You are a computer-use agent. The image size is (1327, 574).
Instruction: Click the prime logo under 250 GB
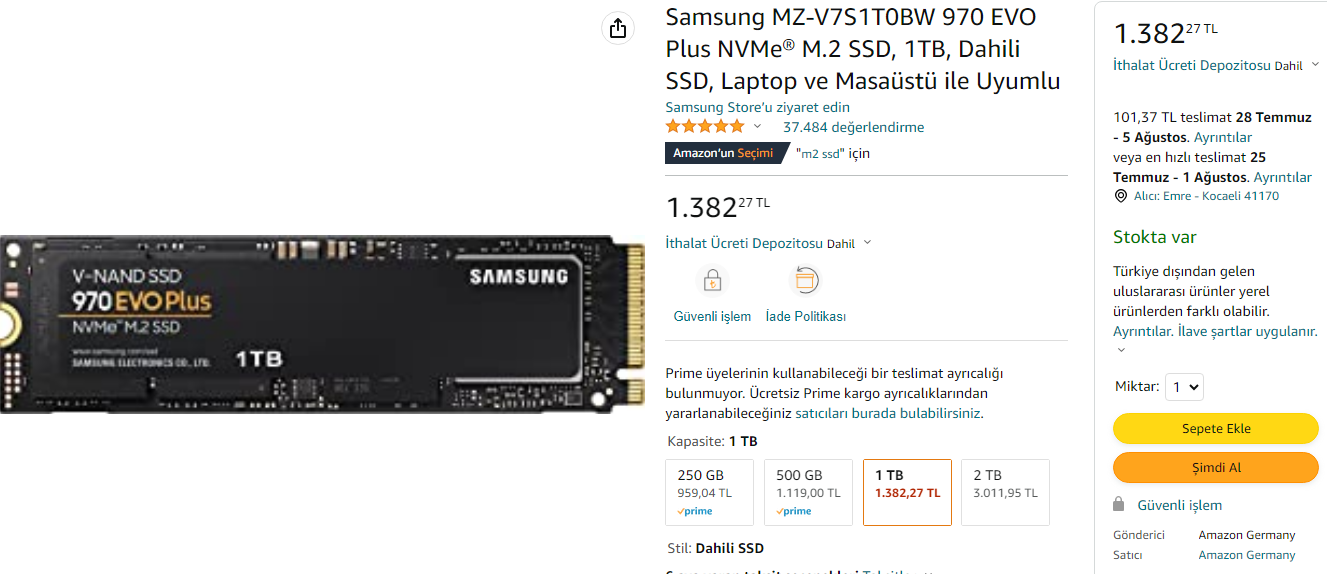[695, 511]
